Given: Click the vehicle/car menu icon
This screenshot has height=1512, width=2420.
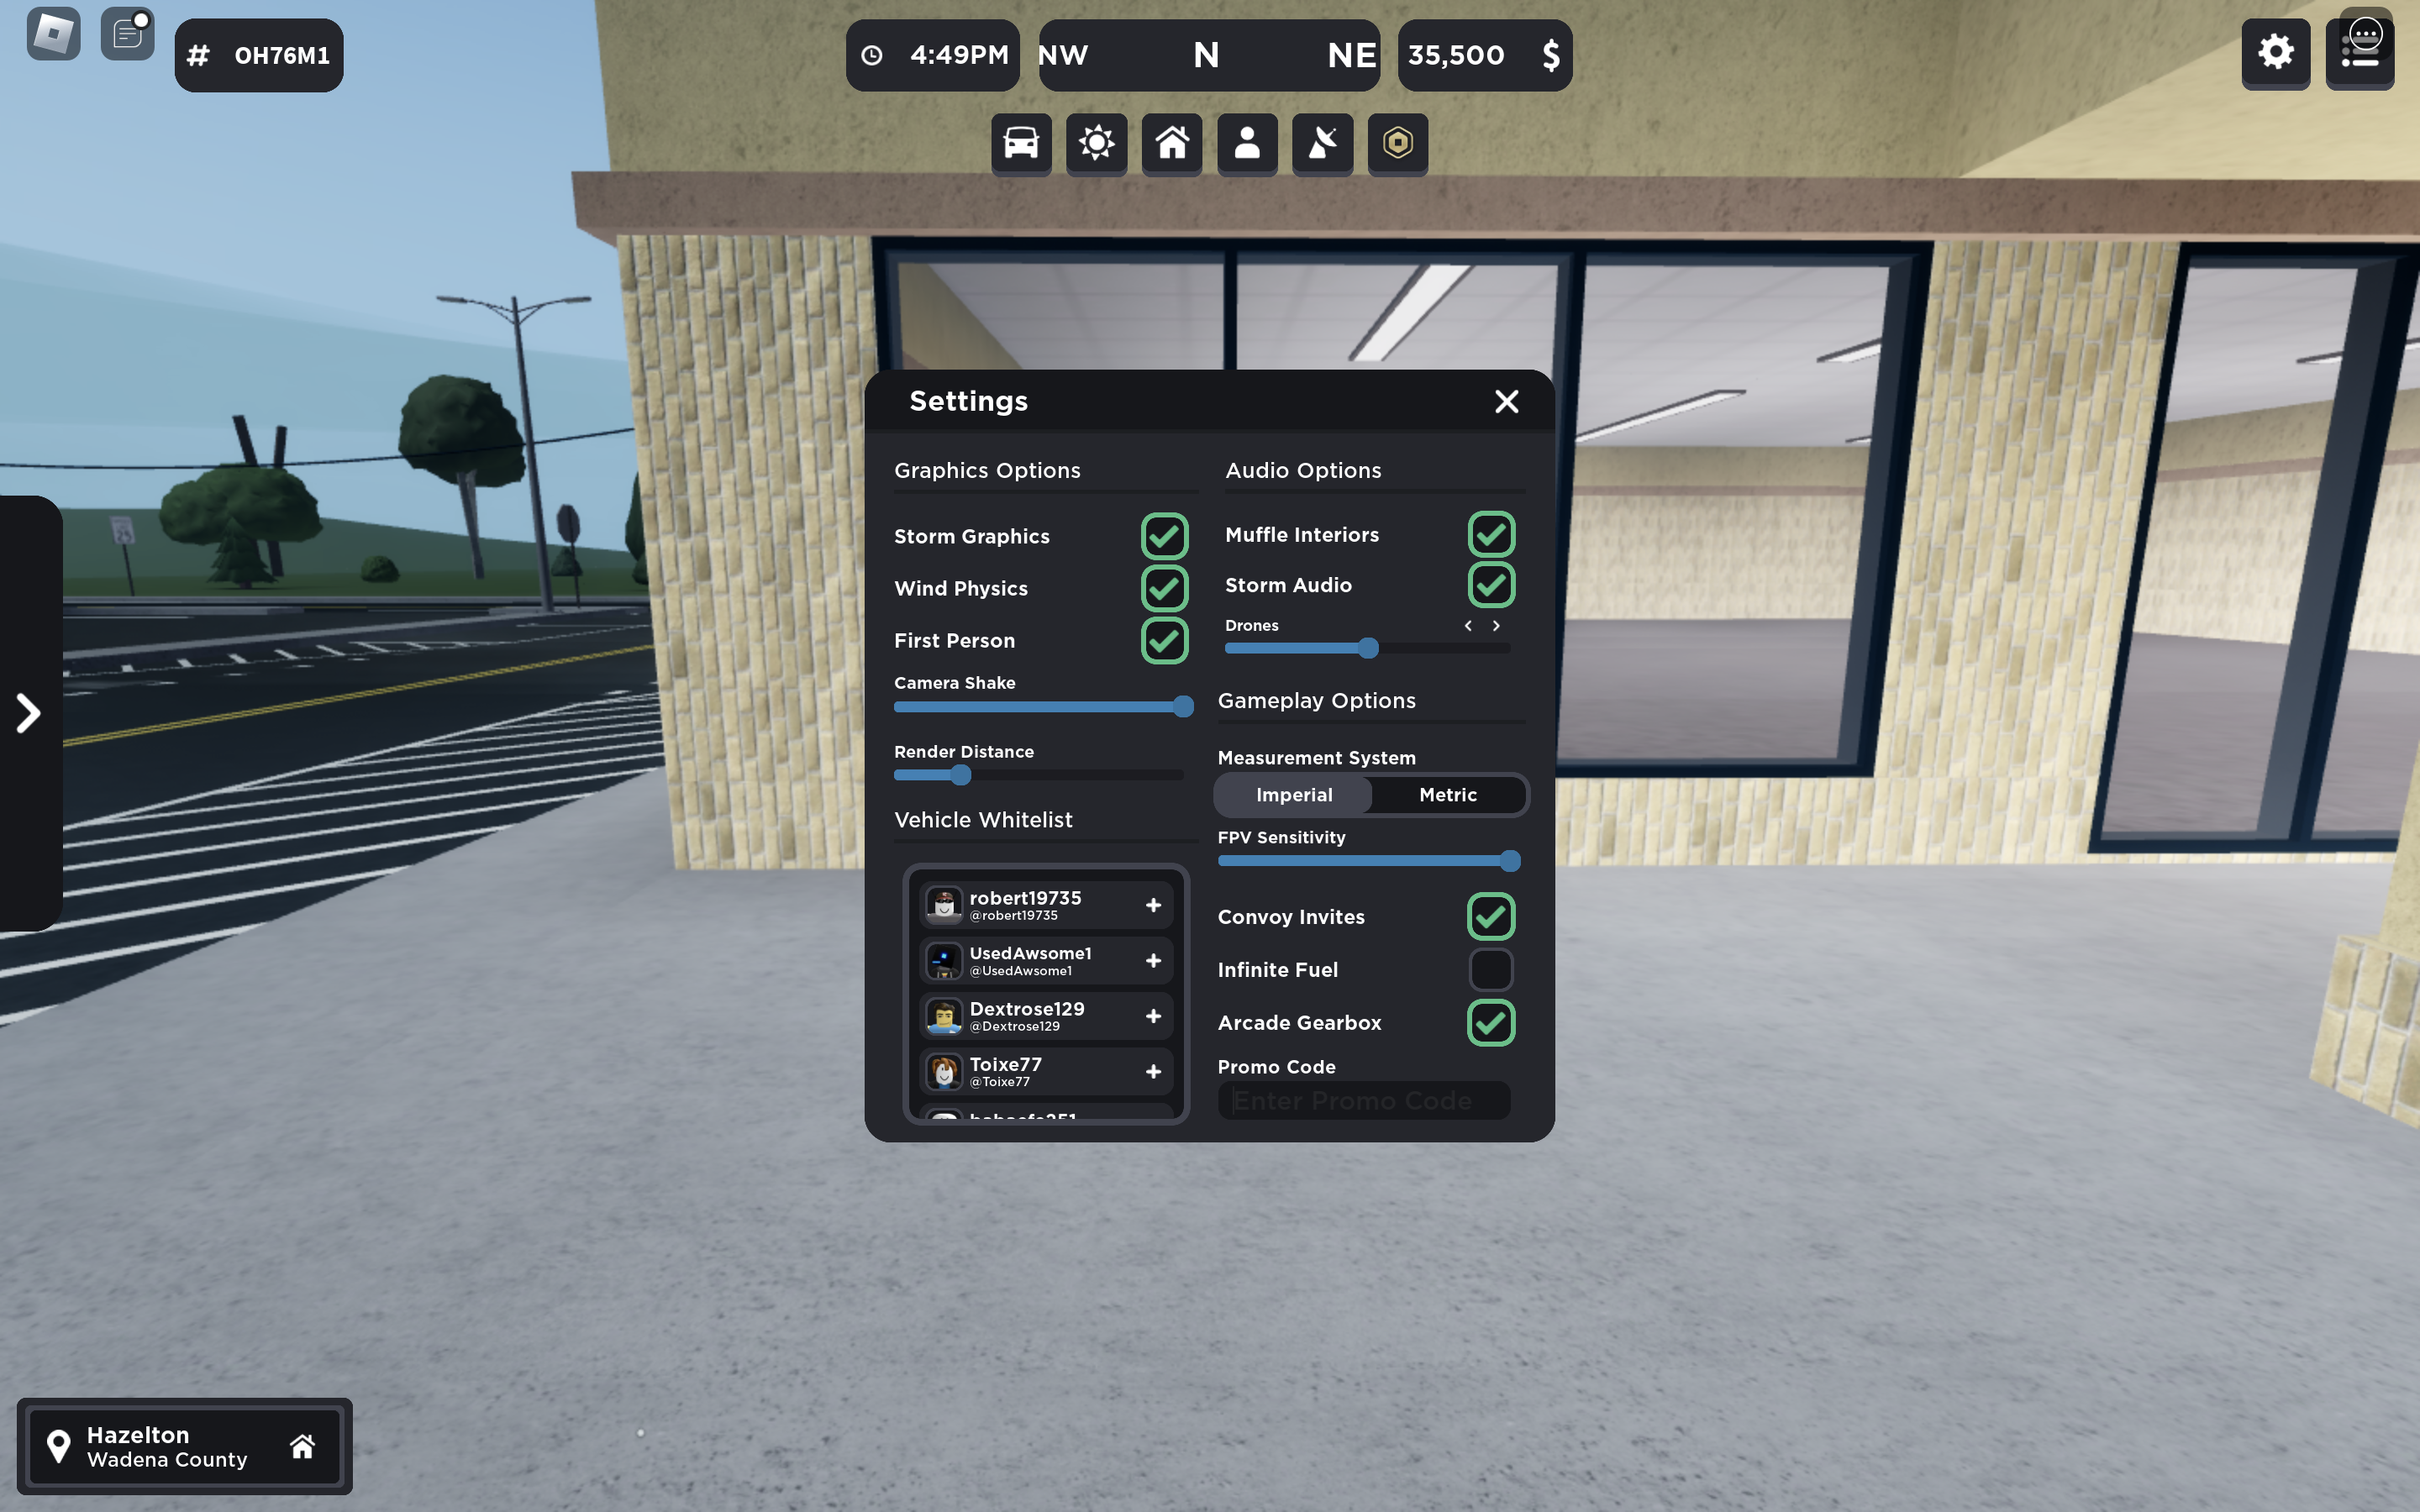Looking at the screenshot, I should pyautogui.click(x=1021, y=143).
